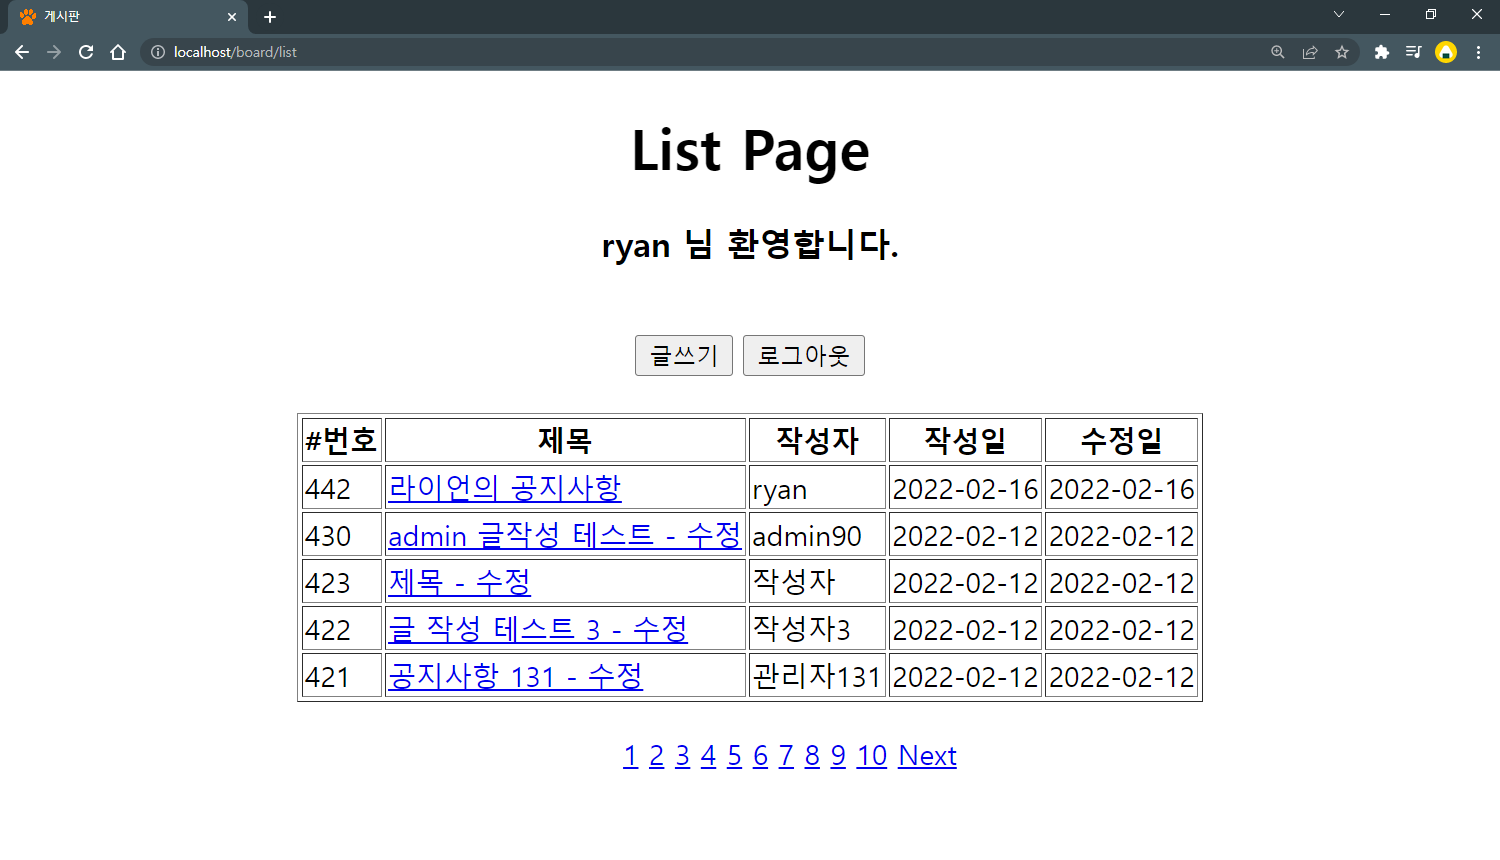Open the browser home page icon
Screen dimensions: 1500x860
[118, 52]
